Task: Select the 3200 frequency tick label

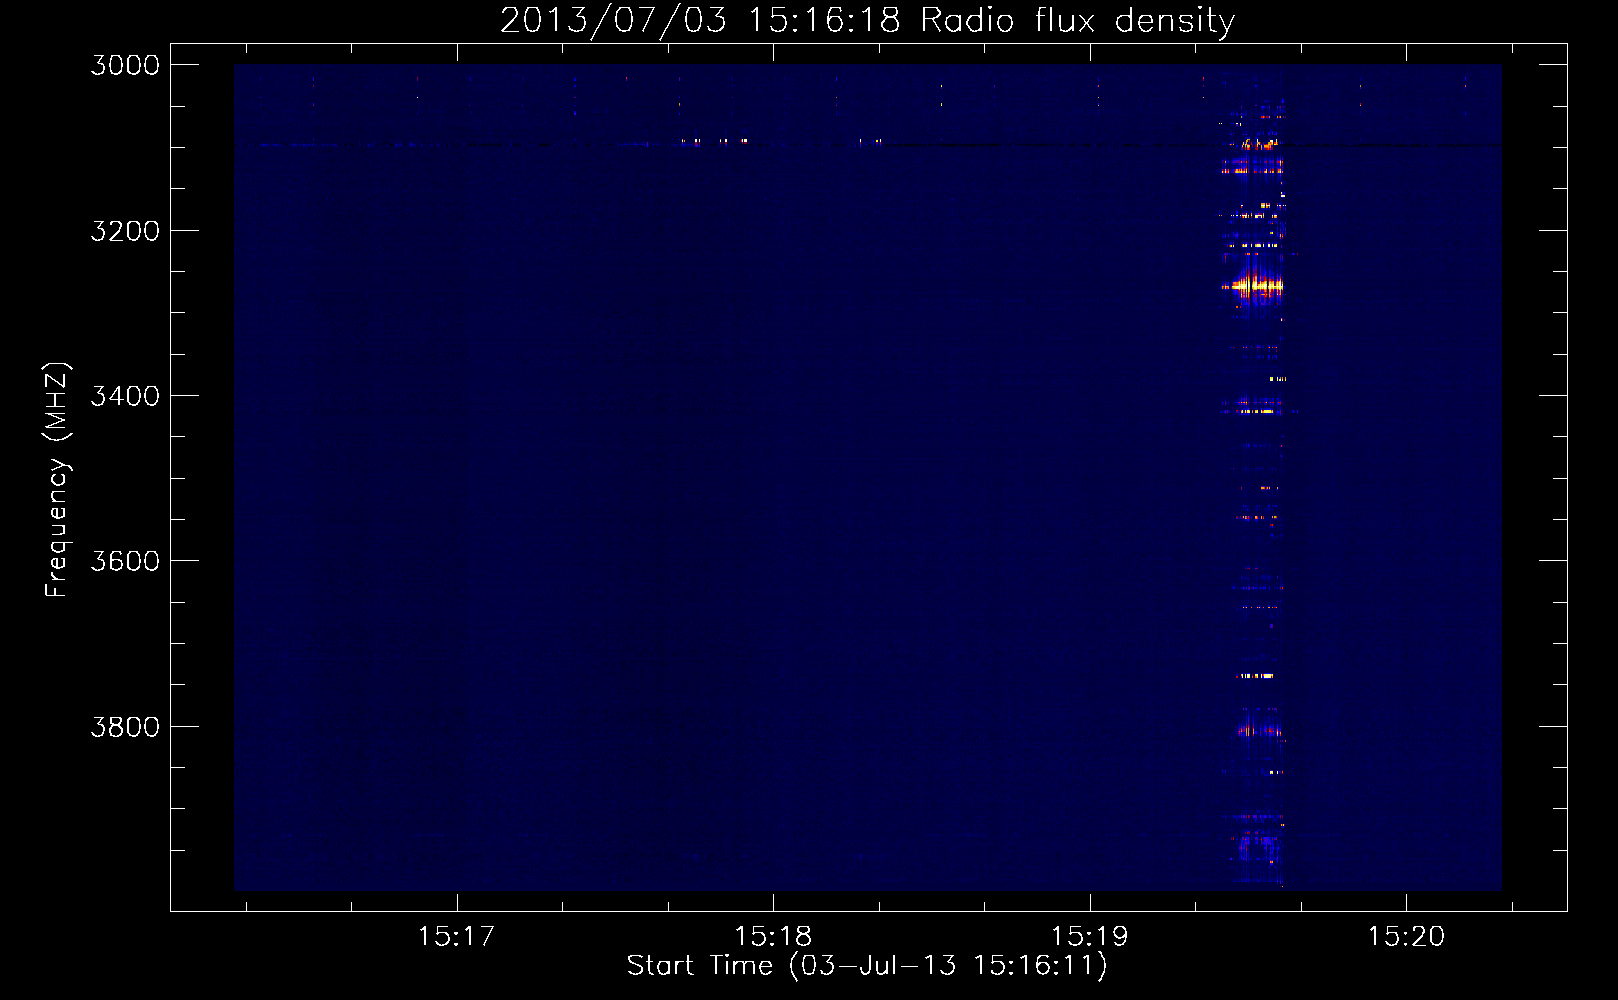Action: [x=125, y=231]
